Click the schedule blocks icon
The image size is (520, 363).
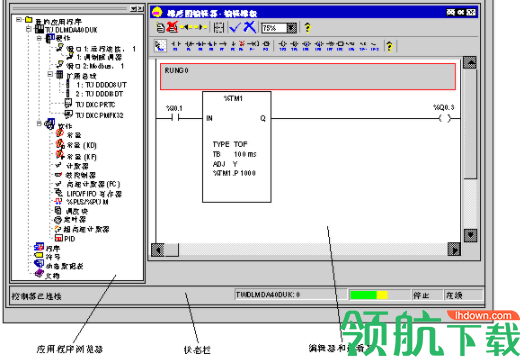coord(58,210)
